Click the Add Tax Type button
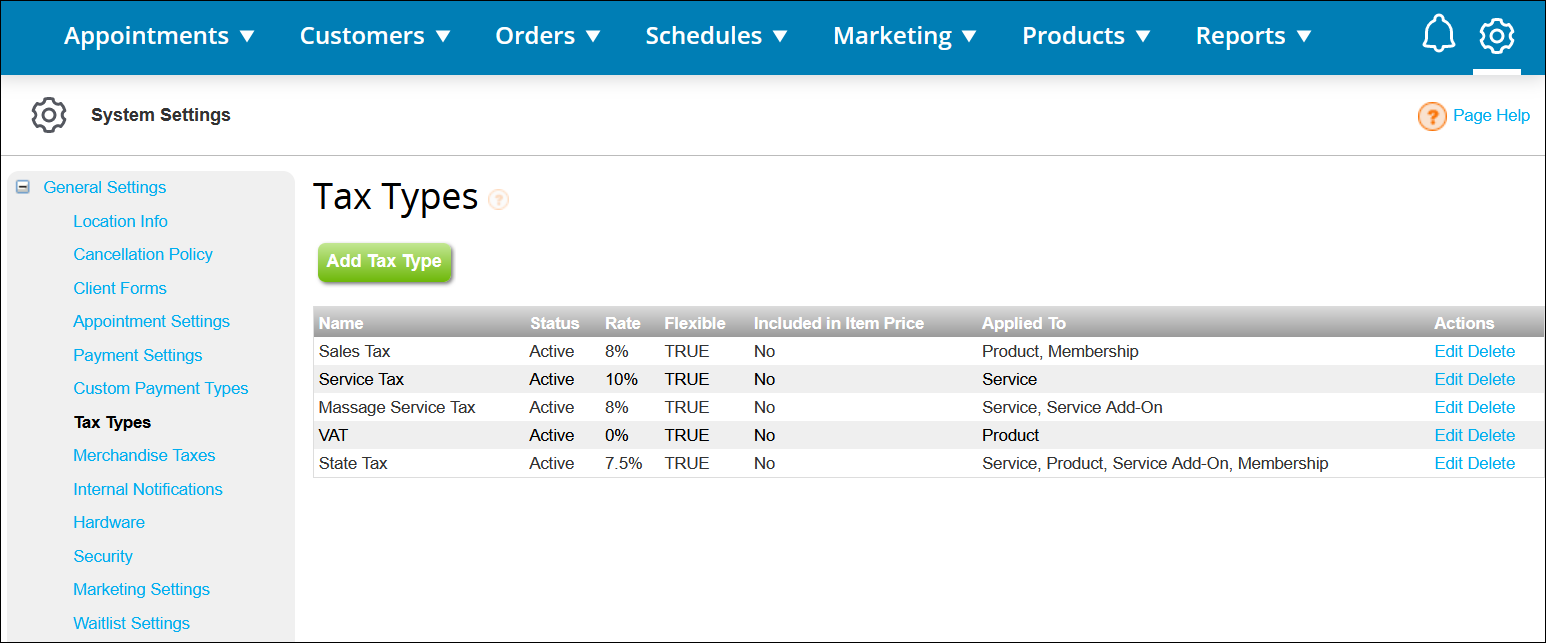Viewport: 1546px width, 643px height. 384,262
